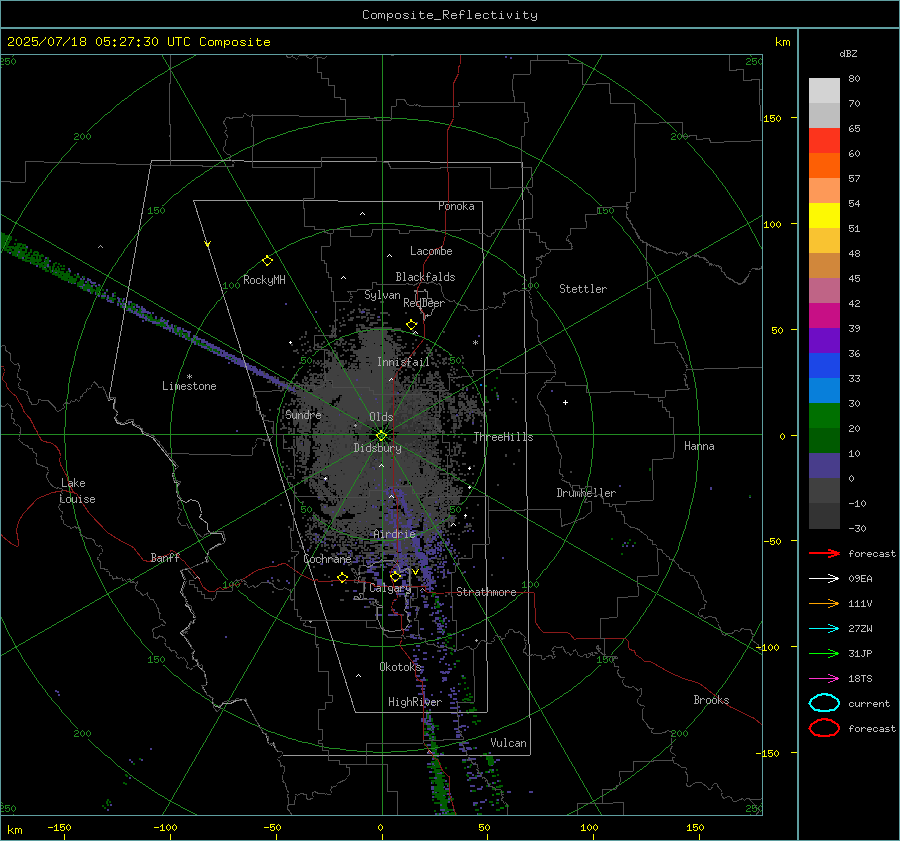Click the Blackfalds city label

pos(425,277)
